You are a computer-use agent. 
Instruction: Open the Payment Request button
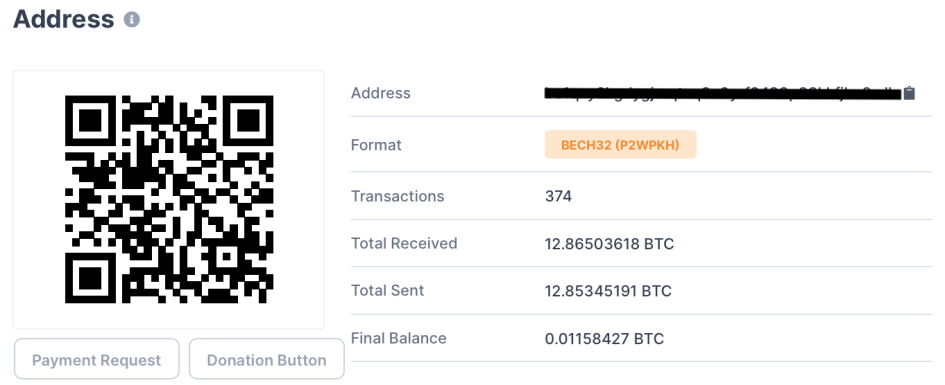pyautogui.click(x=96, y=360)
